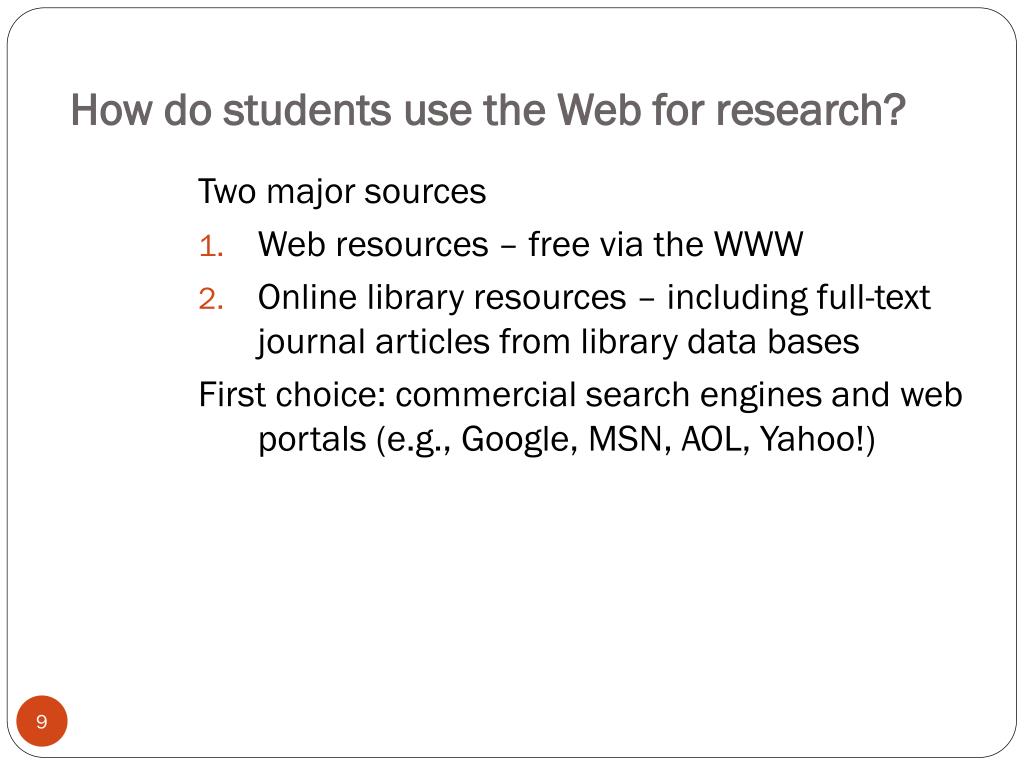Click the words 'free via the' in item one

click(615, 245)
